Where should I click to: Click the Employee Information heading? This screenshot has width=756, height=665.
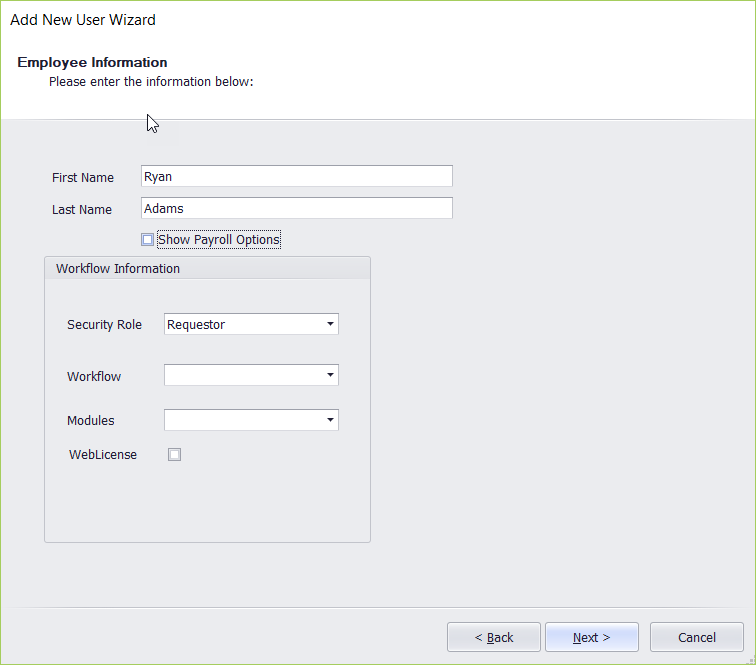[92, 63]
